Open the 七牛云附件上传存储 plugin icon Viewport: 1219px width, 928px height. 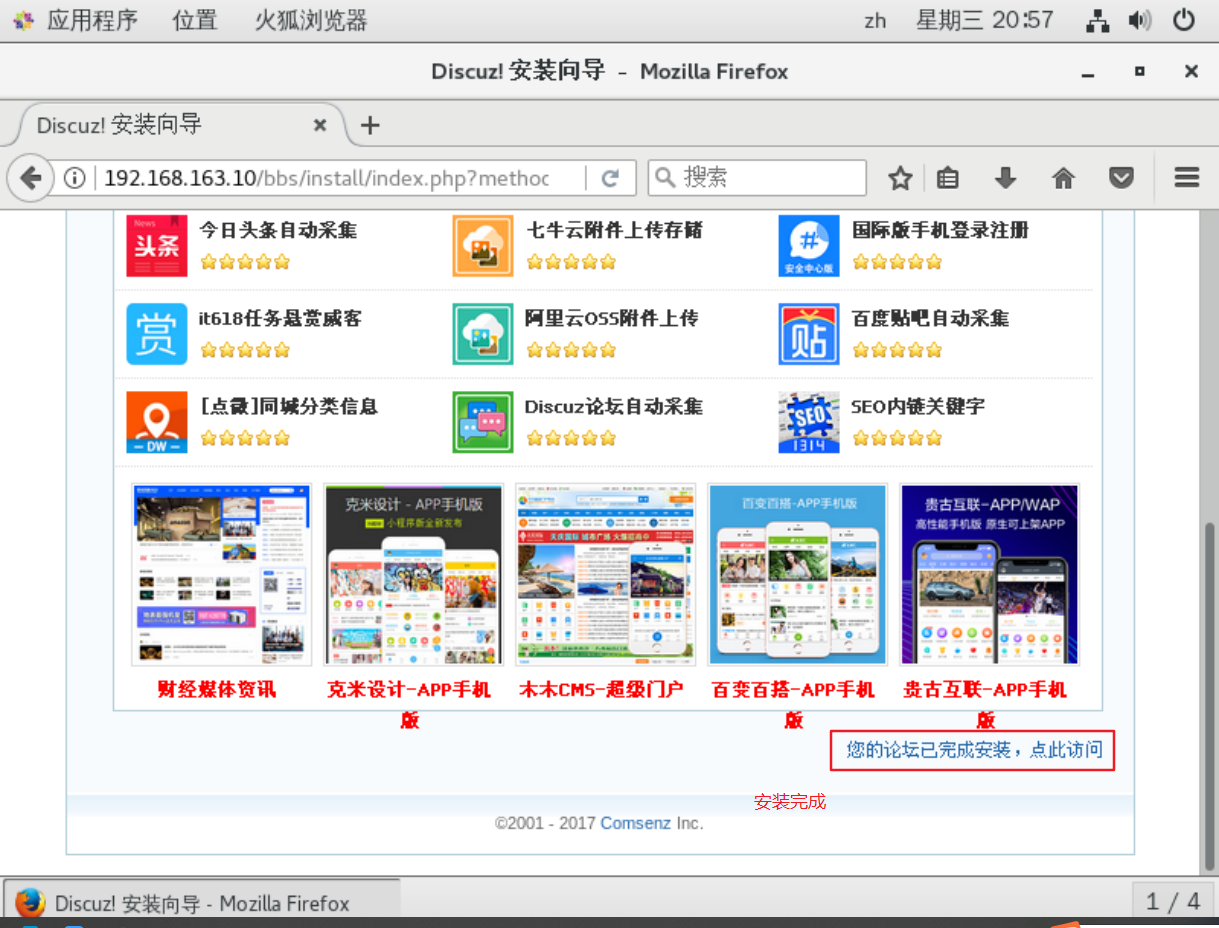coord(483,246)
